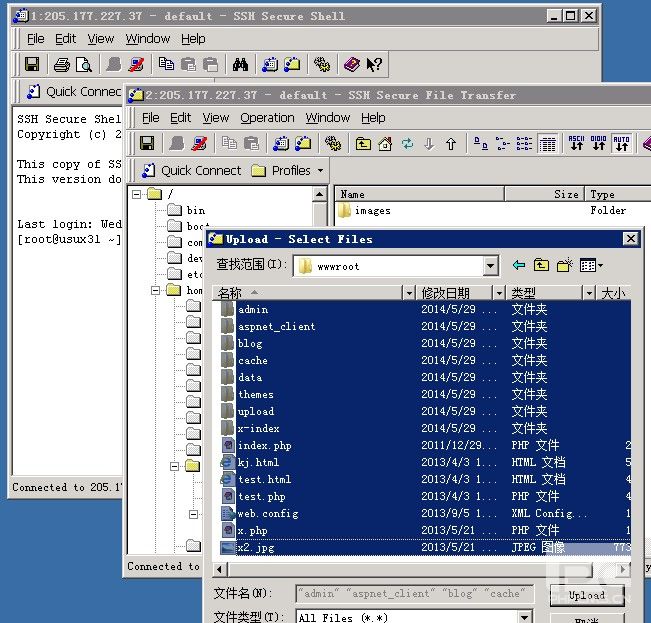
Task: Open type column dropdown arrow
Action: pyautogui.click(x=589, y=293)
